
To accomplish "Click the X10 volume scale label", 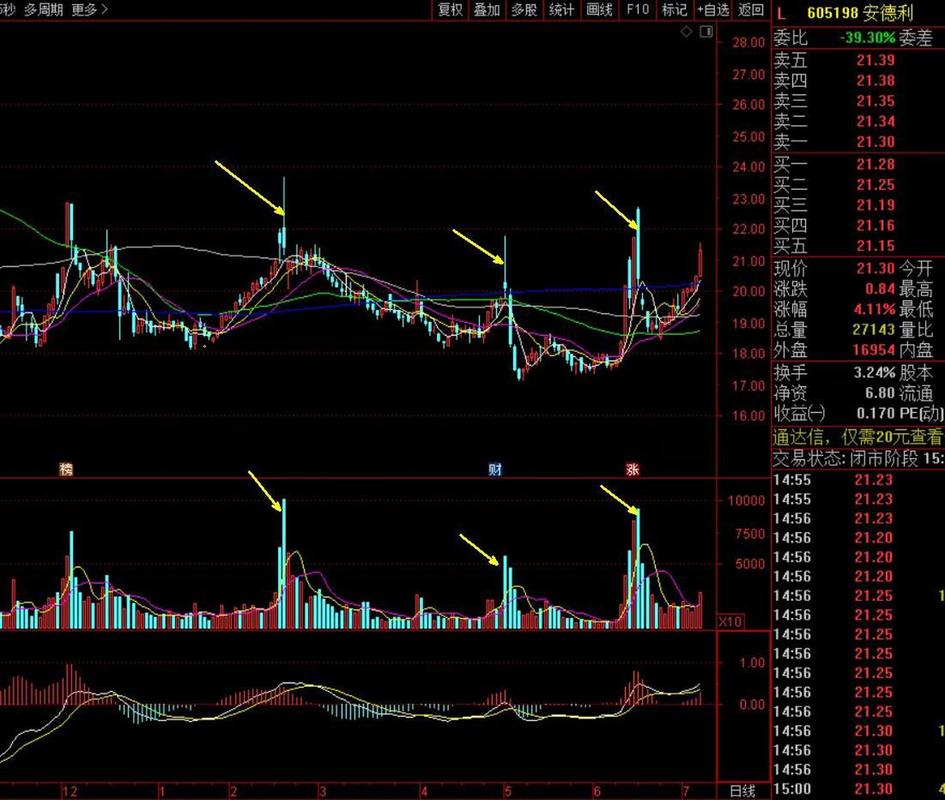I will (x=731, y=622).
